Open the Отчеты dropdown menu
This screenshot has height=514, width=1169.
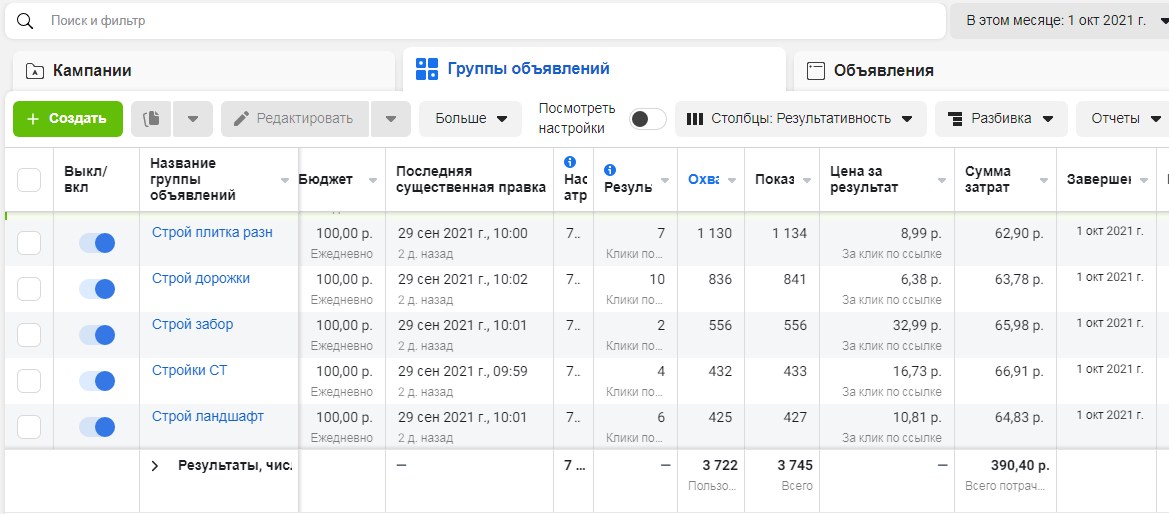coord(1122,119)
